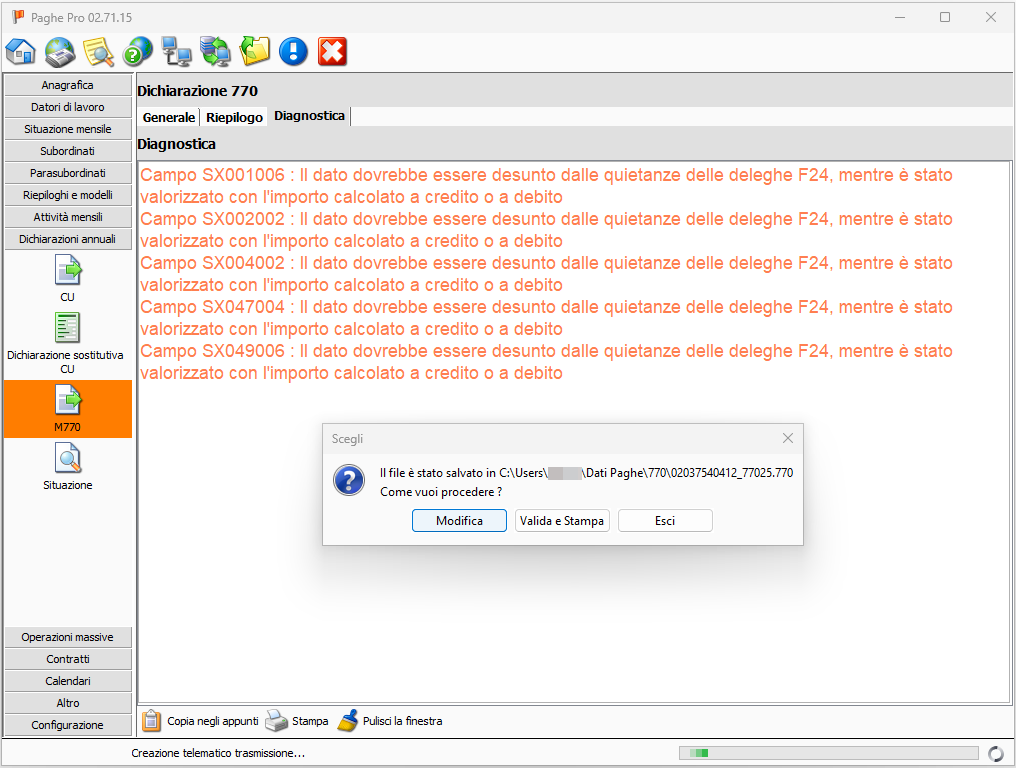Click the database sync toolbar icon

[215, 51]
